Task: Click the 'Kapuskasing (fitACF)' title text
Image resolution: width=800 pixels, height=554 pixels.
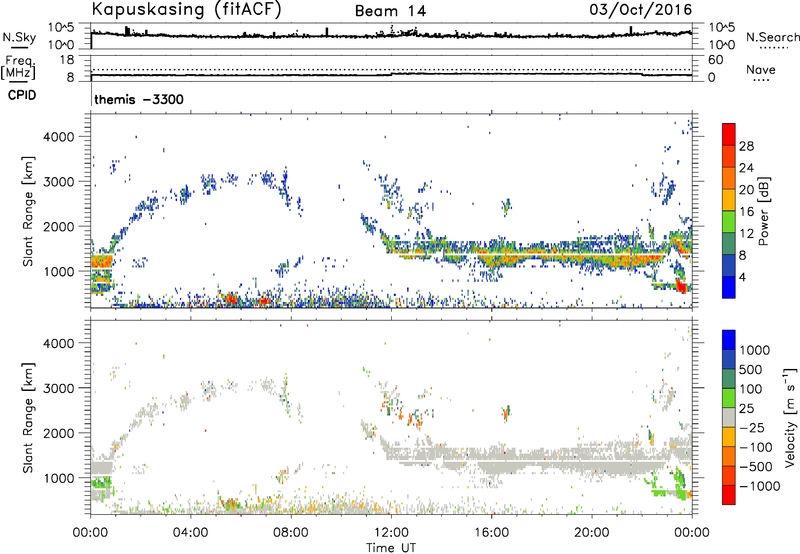Action: (x=186, y=10)
